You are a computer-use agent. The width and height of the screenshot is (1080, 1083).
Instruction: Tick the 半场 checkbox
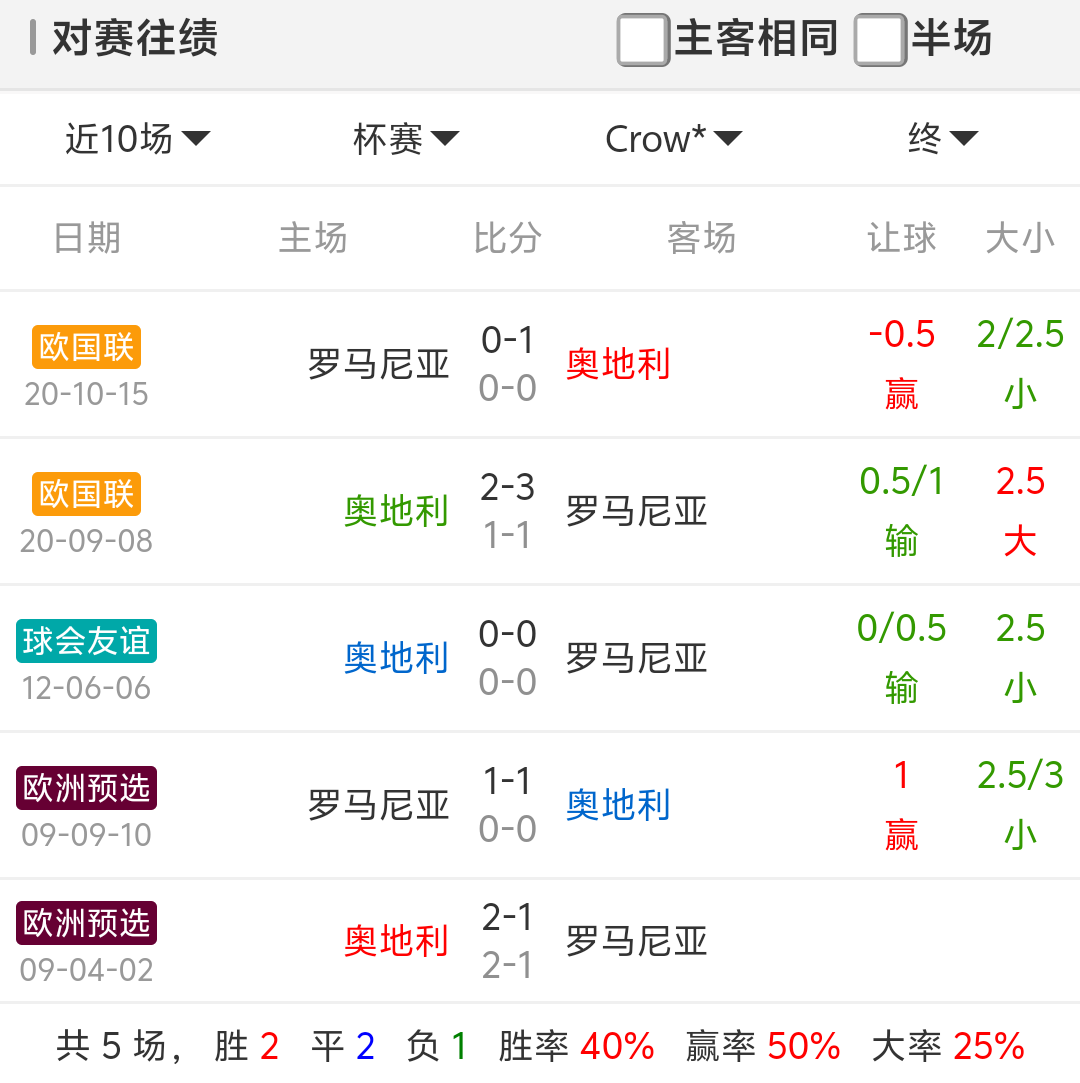tap(880, 41)
